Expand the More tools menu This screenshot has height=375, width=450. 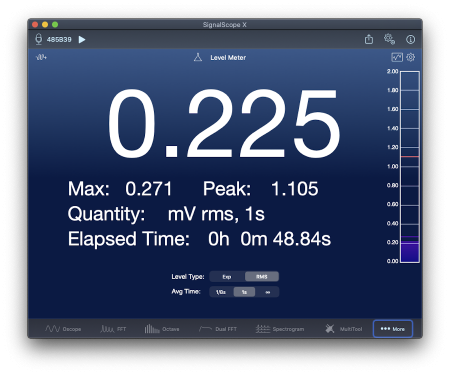393,329
